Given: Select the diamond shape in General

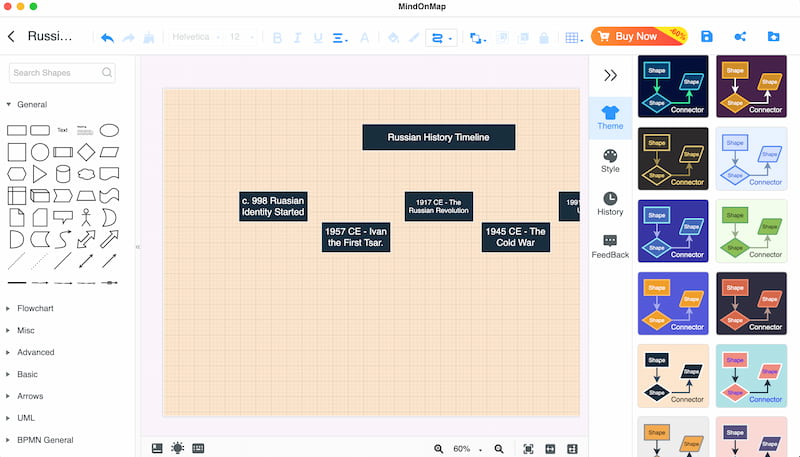Looking at the screenshot, I should click(86, 152).
